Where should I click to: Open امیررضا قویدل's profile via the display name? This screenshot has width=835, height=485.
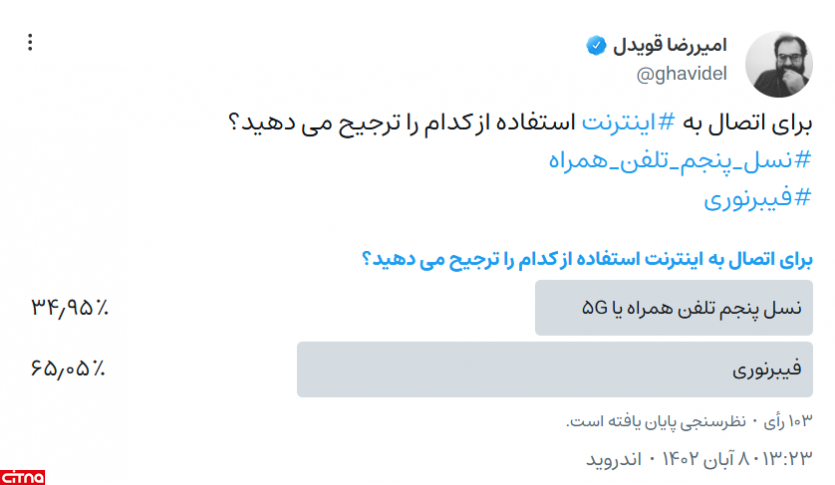point(666,46)
